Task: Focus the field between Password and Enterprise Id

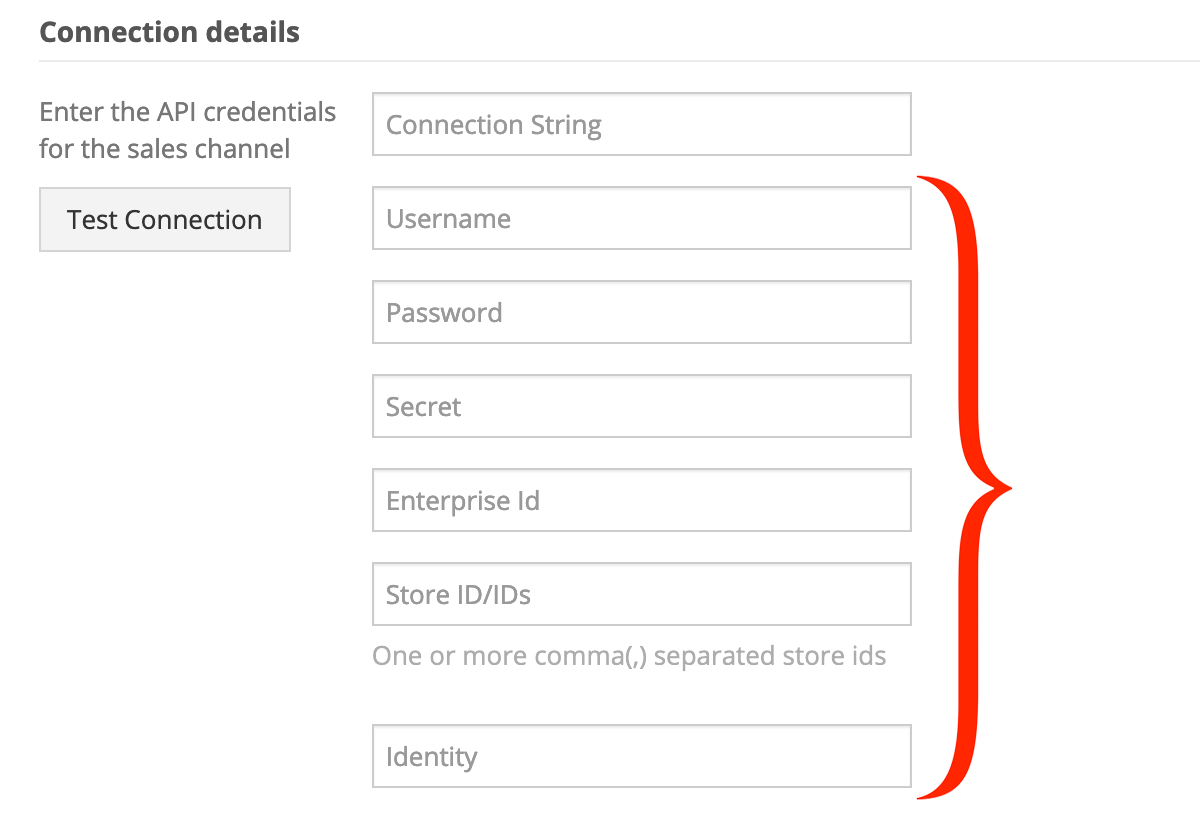Action: coord(642,406)
